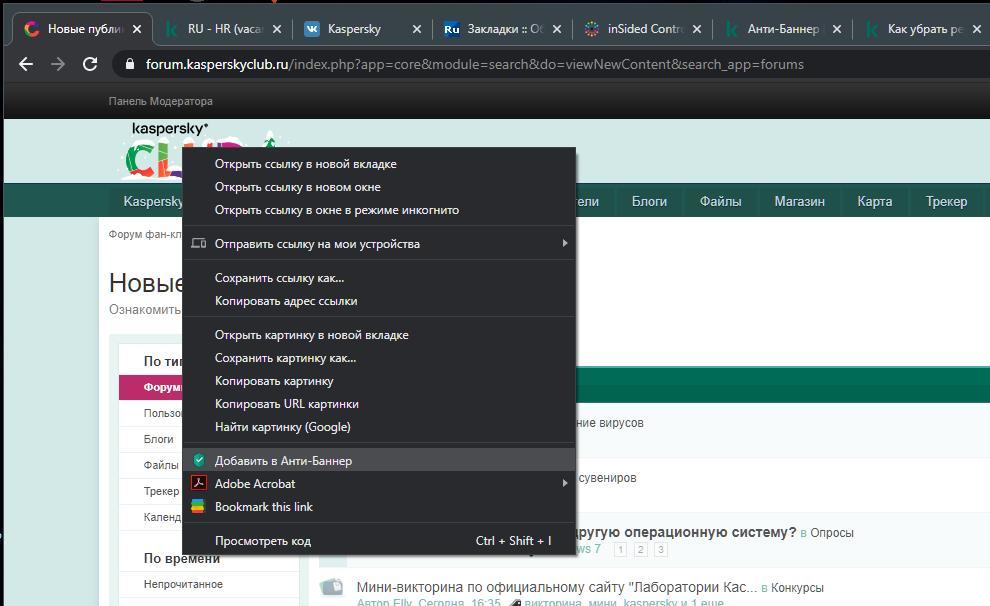Click the padlock icon in the address bar

129,64
